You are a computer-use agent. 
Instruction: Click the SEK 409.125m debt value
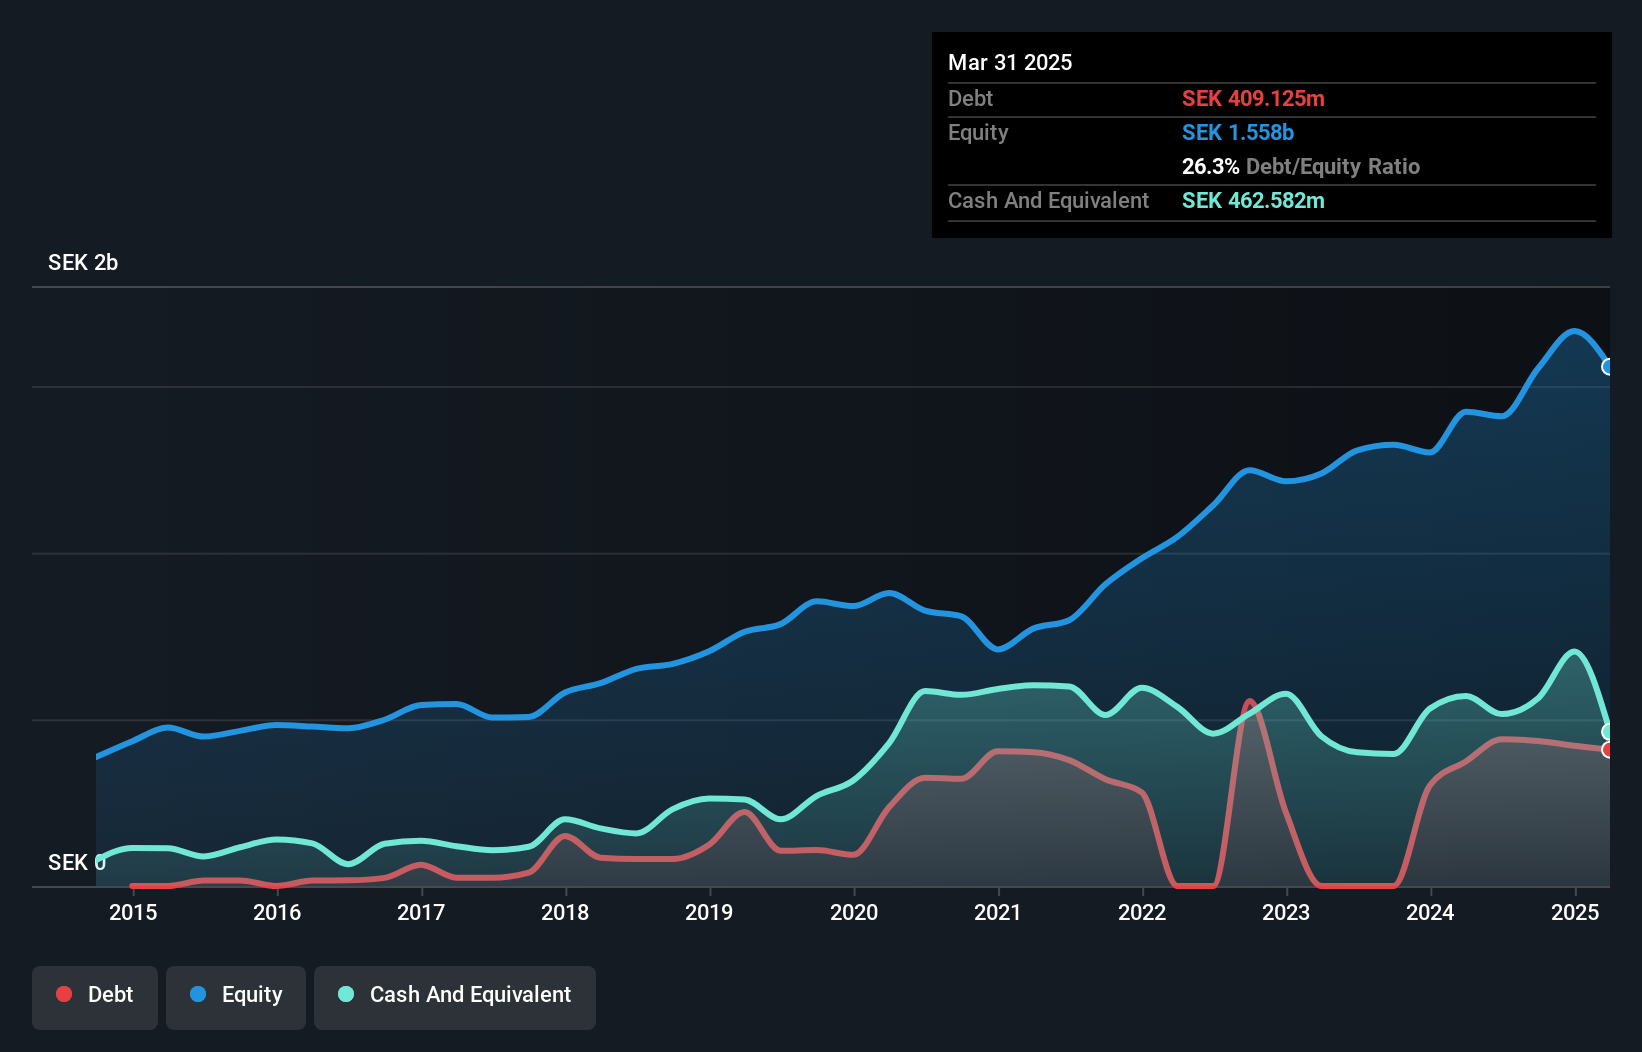pyautogui.click(x=1253, y=98)
